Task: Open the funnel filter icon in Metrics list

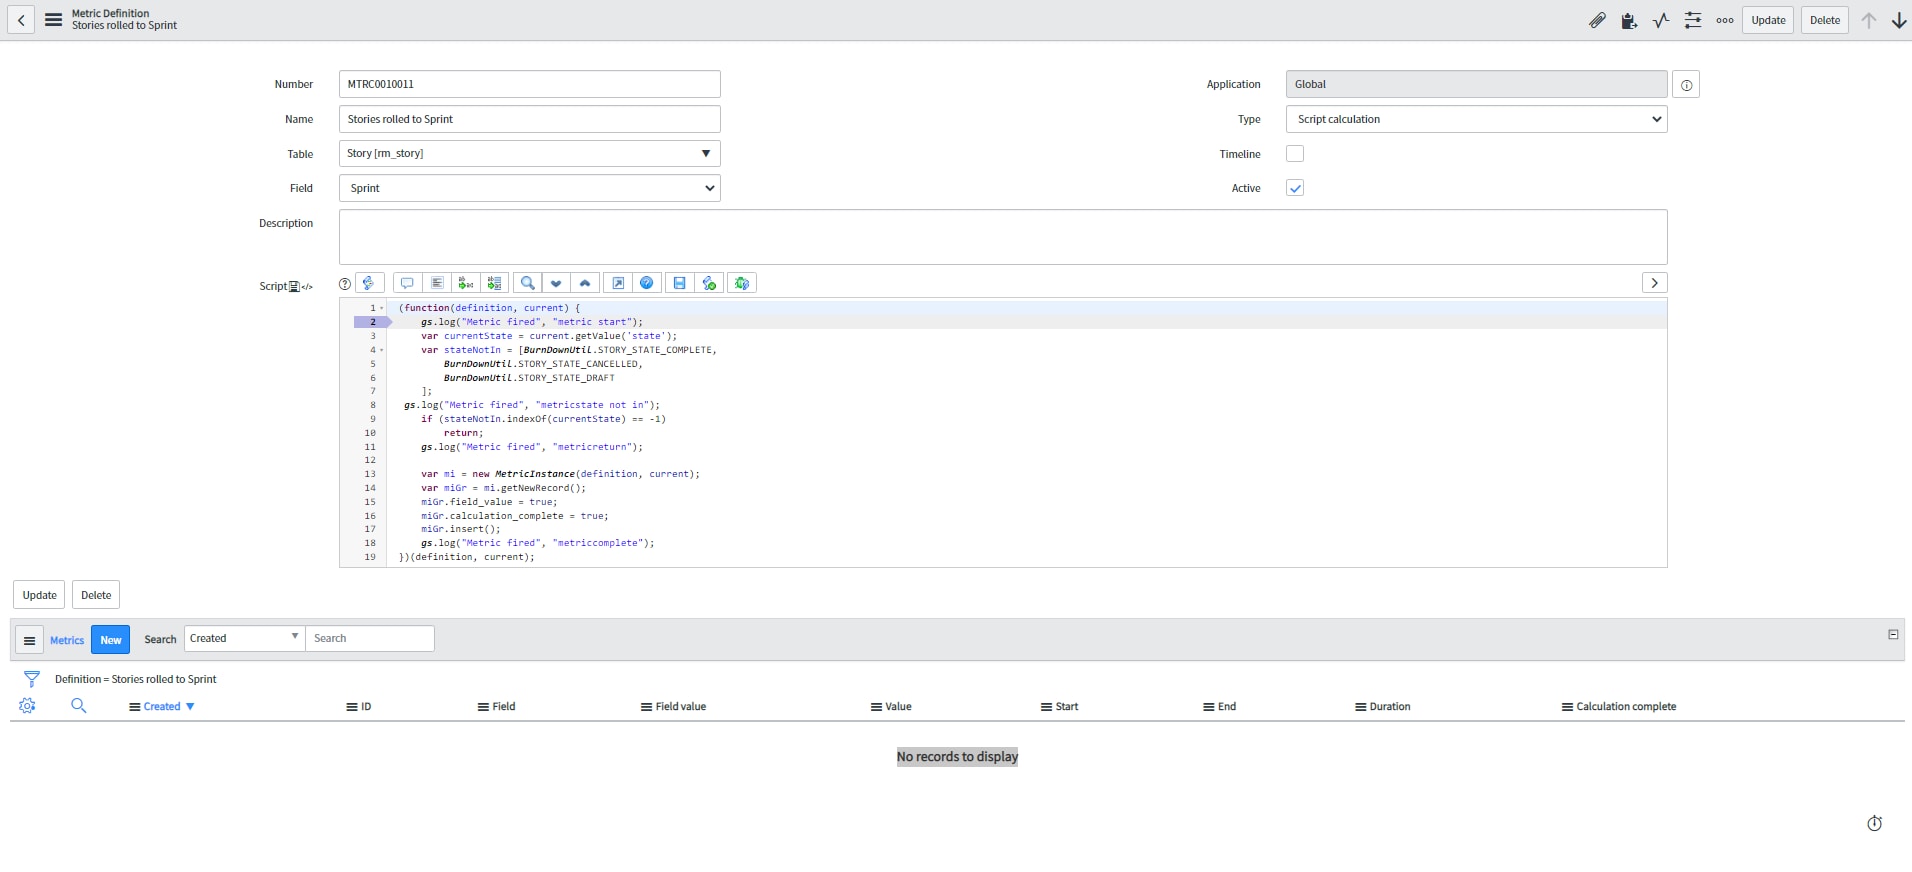Action: click(32, 679)
